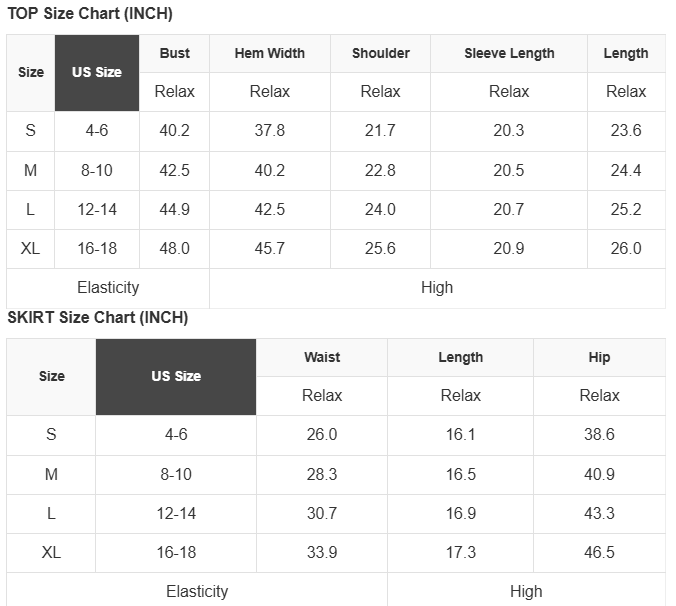Image resolution: width=676 pixels, height=606 pixels.
Task: Click the Hip column header
Action: click(x=600, y=357)
